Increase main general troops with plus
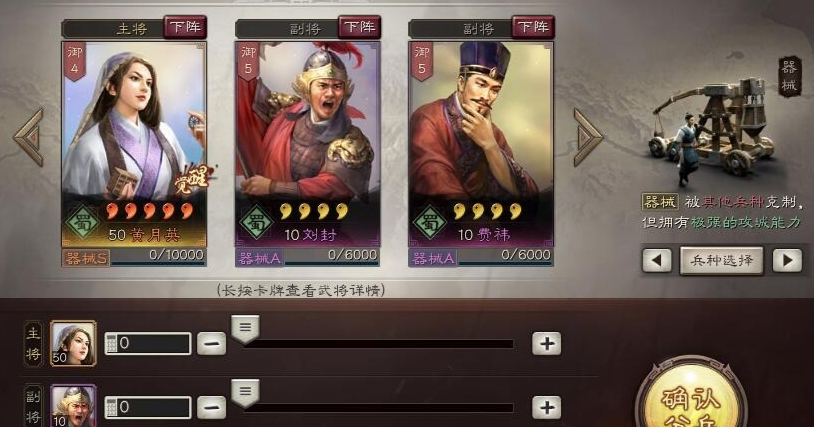Viewport: 814px width, 427px height. tap(547, 343)
